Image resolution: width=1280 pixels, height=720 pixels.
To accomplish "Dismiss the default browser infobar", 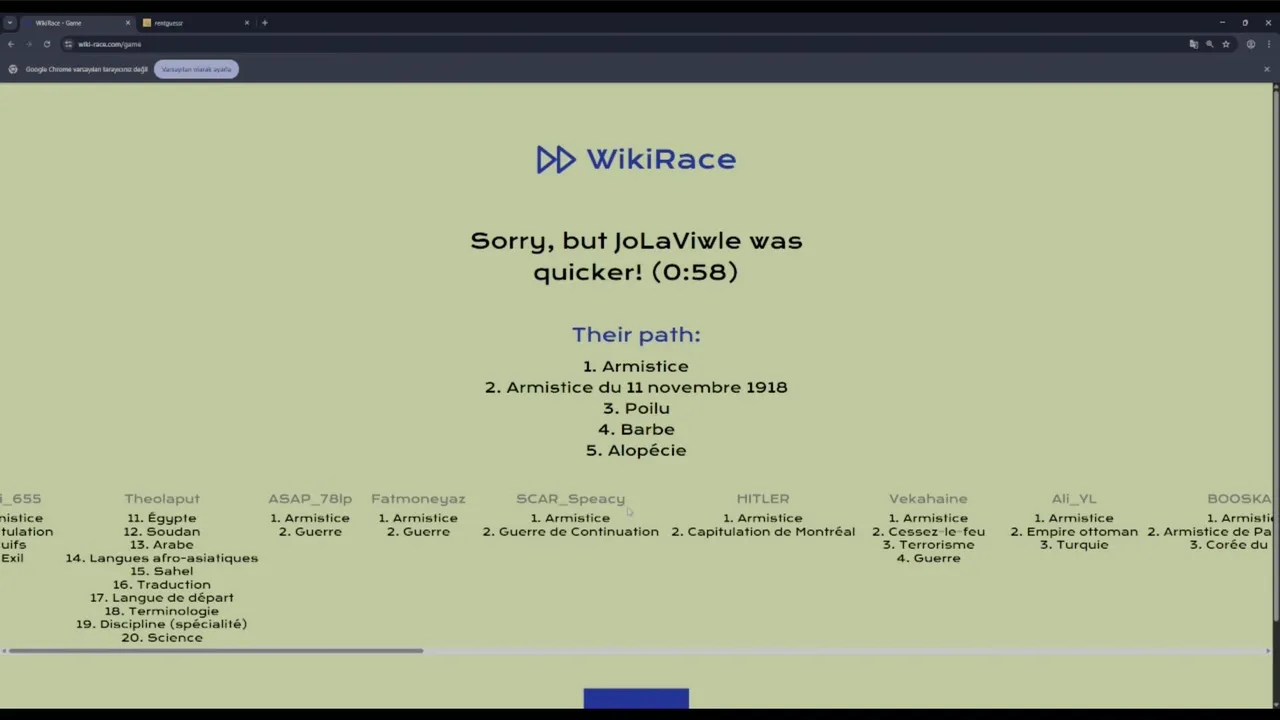I will click(x=1266, y=69).
